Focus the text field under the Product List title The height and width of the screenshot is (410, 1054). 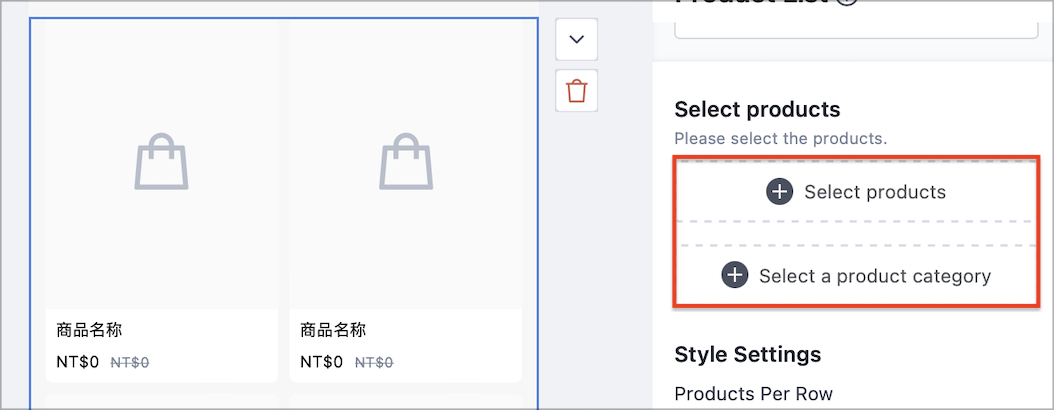click(856, 30)
